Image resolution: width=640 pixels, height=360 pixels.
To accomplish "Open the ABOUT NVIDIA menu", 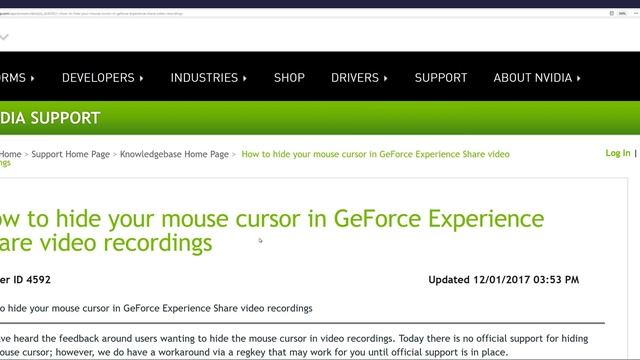I will pyautogui.click(x=537, y=78).
